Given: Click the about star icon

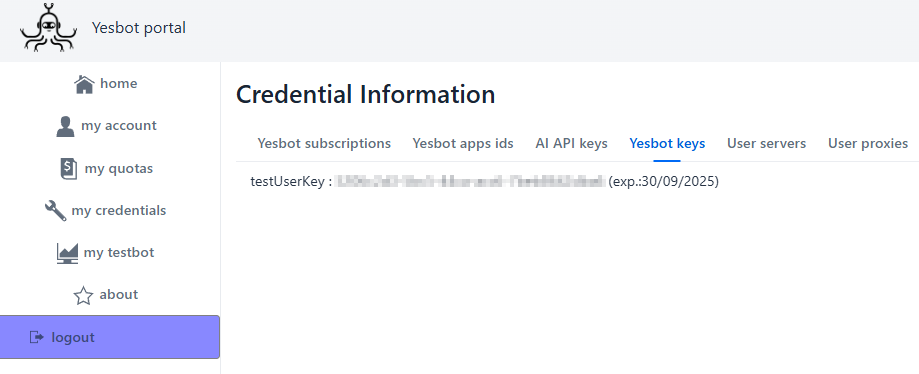Looking at the screenshot, I should tap(83, 295).
